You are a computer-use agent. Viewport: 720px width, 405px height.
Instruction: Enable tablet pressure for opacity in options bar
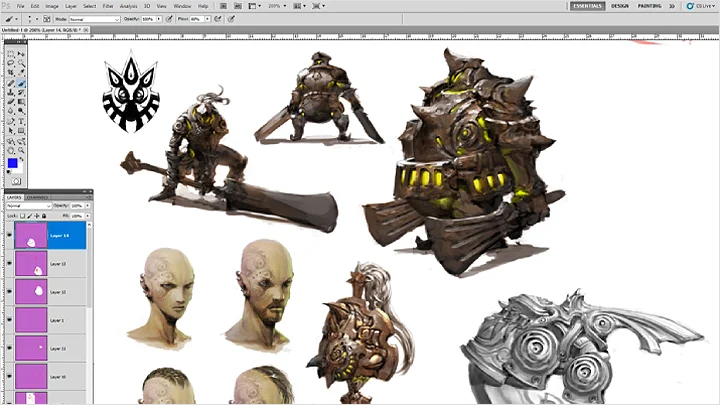pyautogui.click(x=169, y=19)
